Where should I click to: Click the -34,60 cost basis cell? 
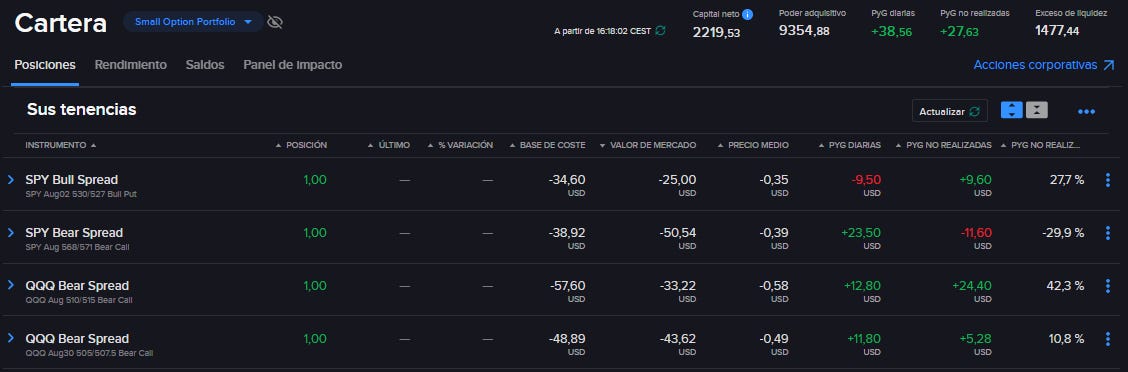pos(567,179)
